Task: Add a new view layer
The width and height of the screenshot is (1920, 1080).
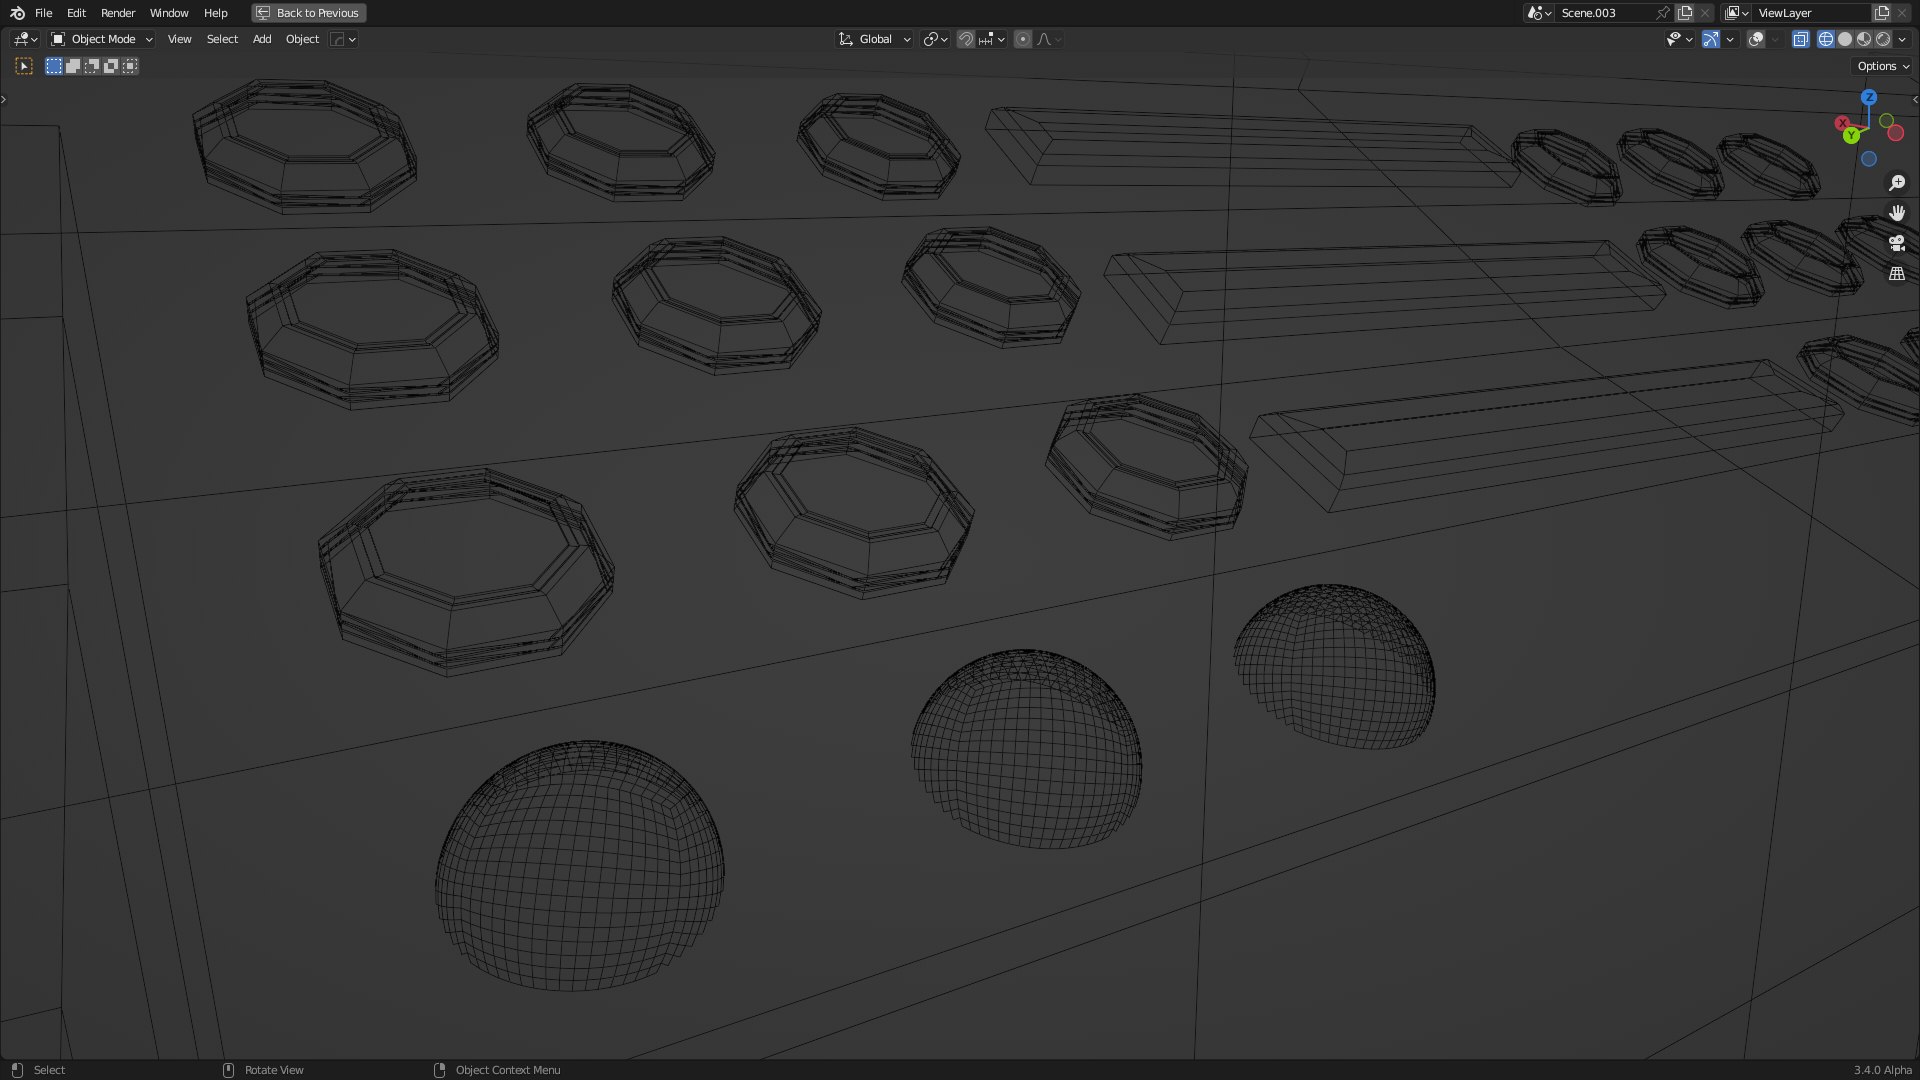Action: coord(1882,13)
